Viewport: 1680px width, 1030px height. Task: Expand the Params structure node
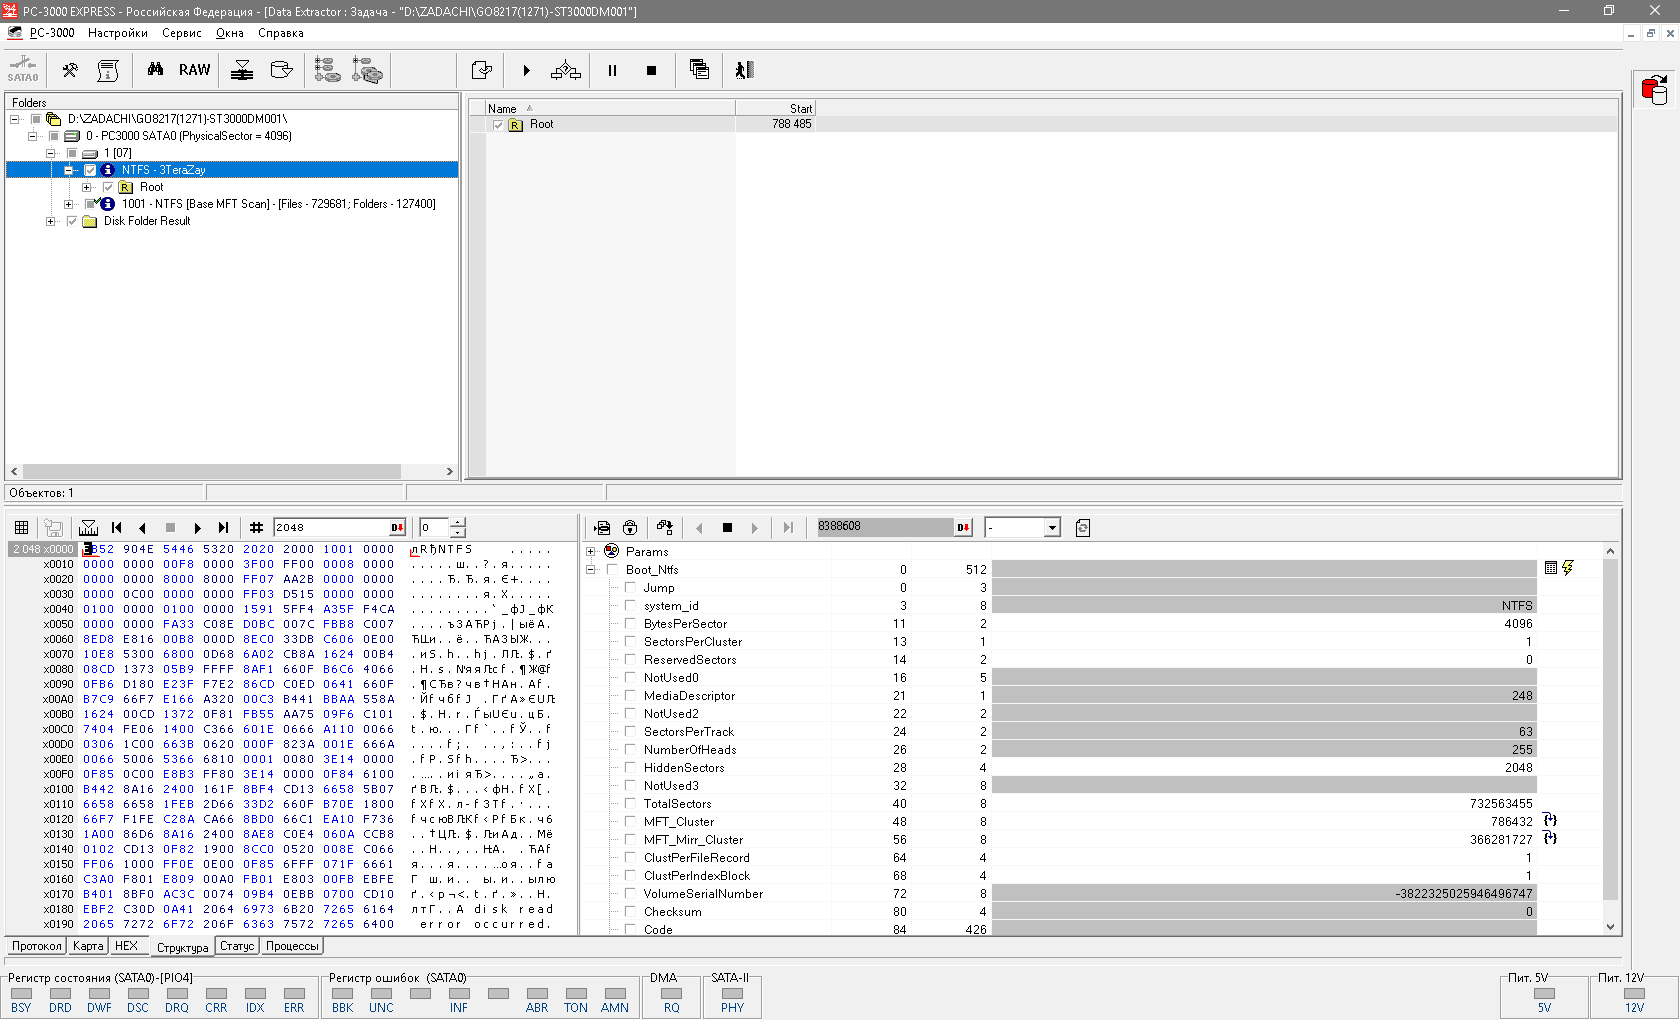pyautogui.click(x=590, y=552)
